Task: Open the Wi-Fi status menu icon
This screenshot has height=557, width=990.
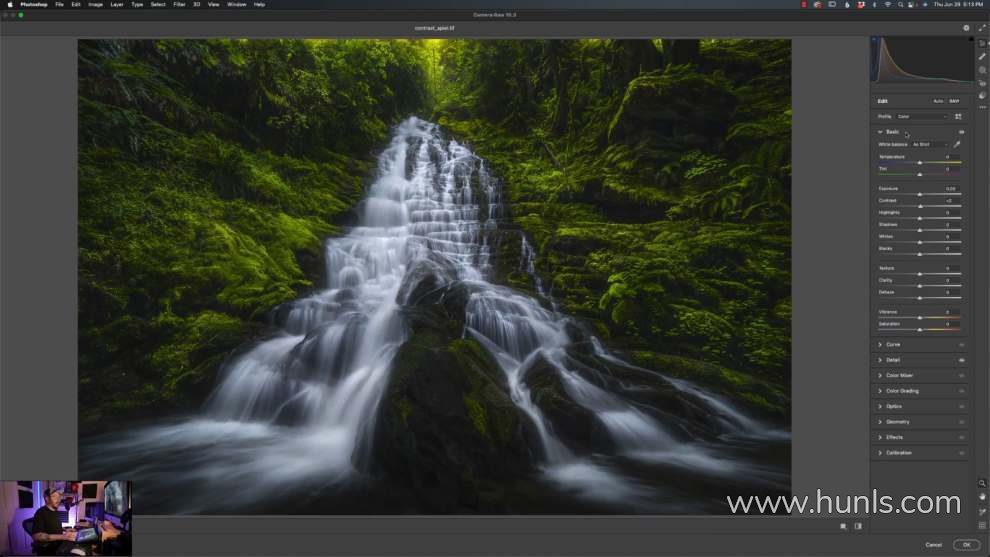Action: pyautogui.click(x=887, y=4)
